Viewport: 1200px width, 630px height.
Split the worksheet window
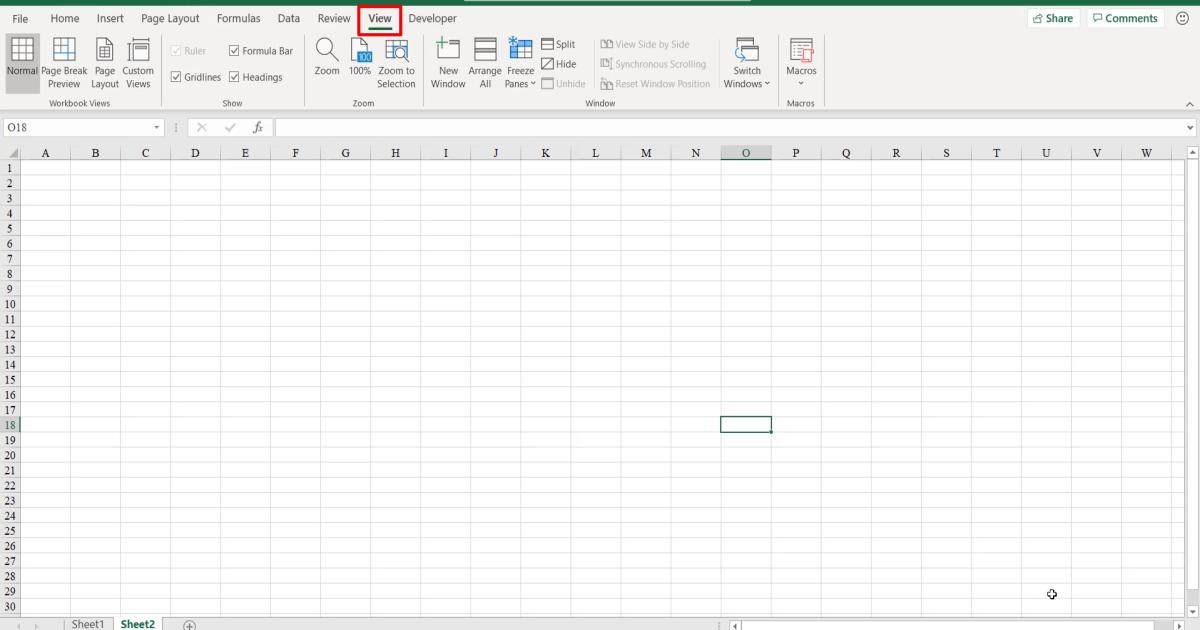(558, 44)
